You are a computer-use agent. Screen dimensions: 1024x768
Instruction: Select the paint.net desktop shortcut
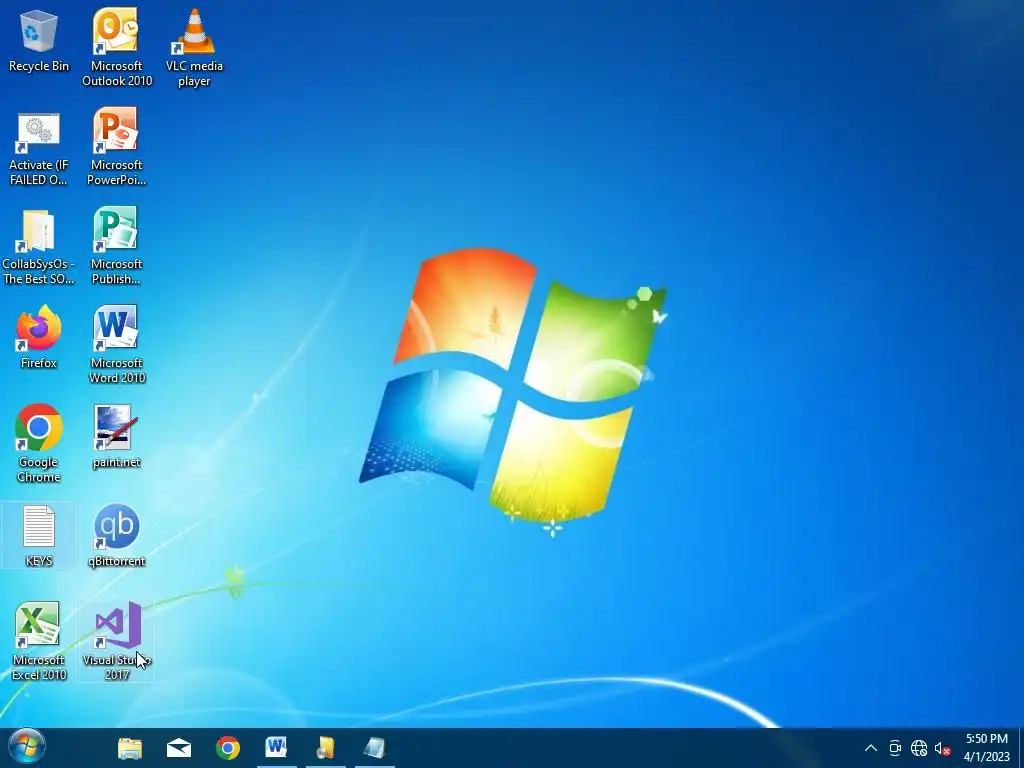pyautogui.click(x=117, y=436)
